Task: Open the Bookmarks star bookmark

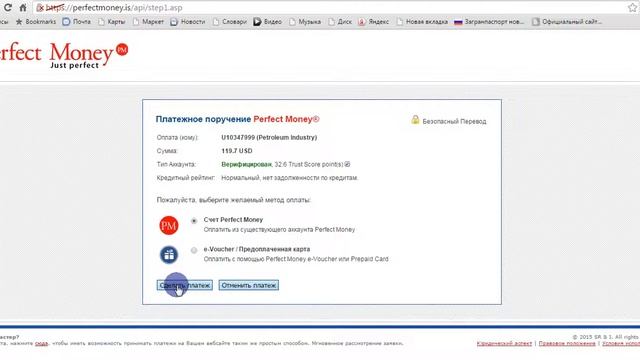Action: click(36, 22)
